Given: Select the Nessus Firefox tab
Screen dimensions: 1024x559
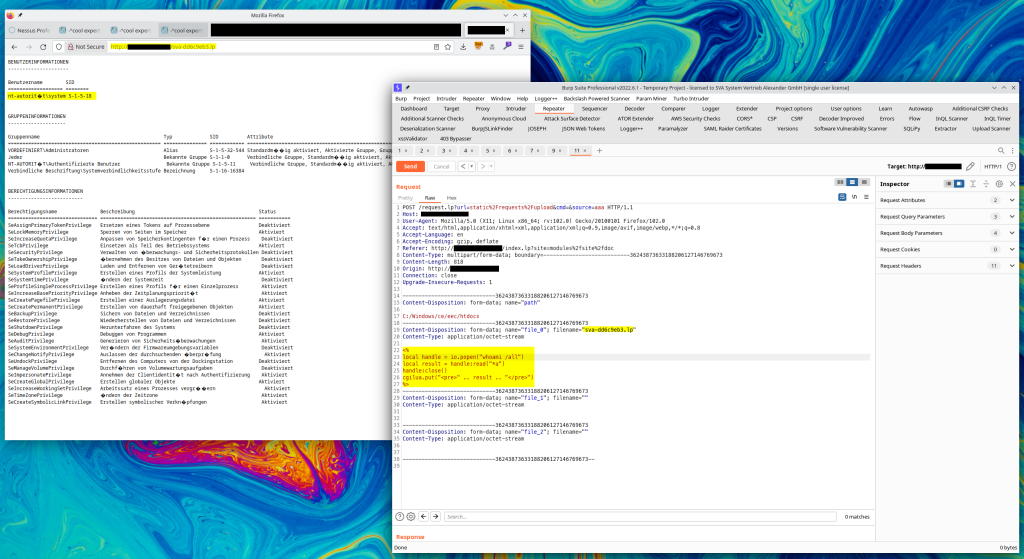Looking at the screenshot, I should coord(29,30).
